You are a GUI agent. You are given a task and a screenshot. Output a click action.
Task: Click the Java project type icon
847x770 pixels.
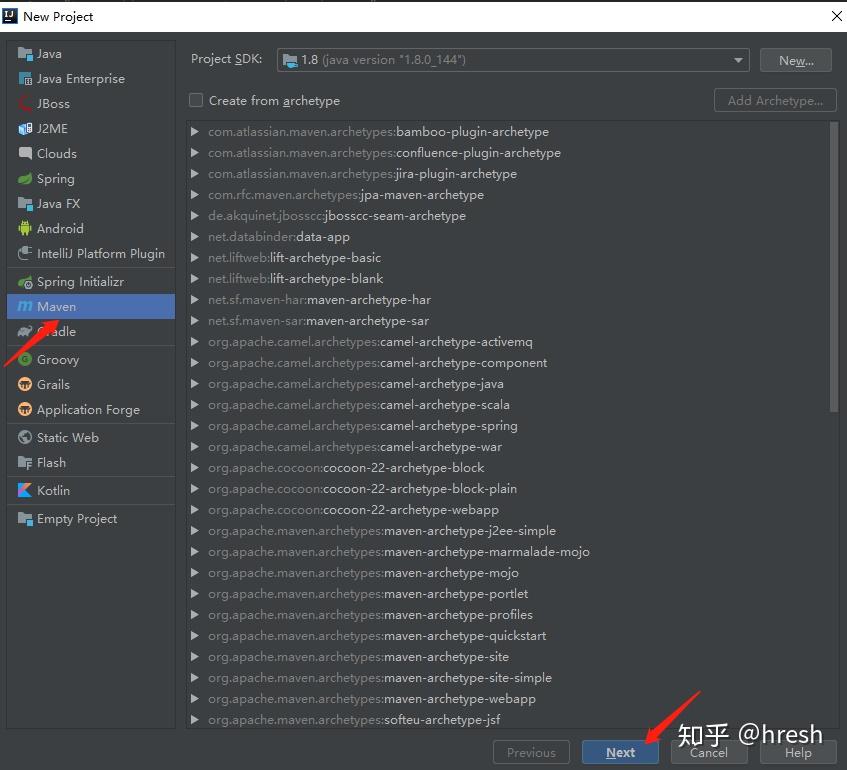(x=25, y=53)
